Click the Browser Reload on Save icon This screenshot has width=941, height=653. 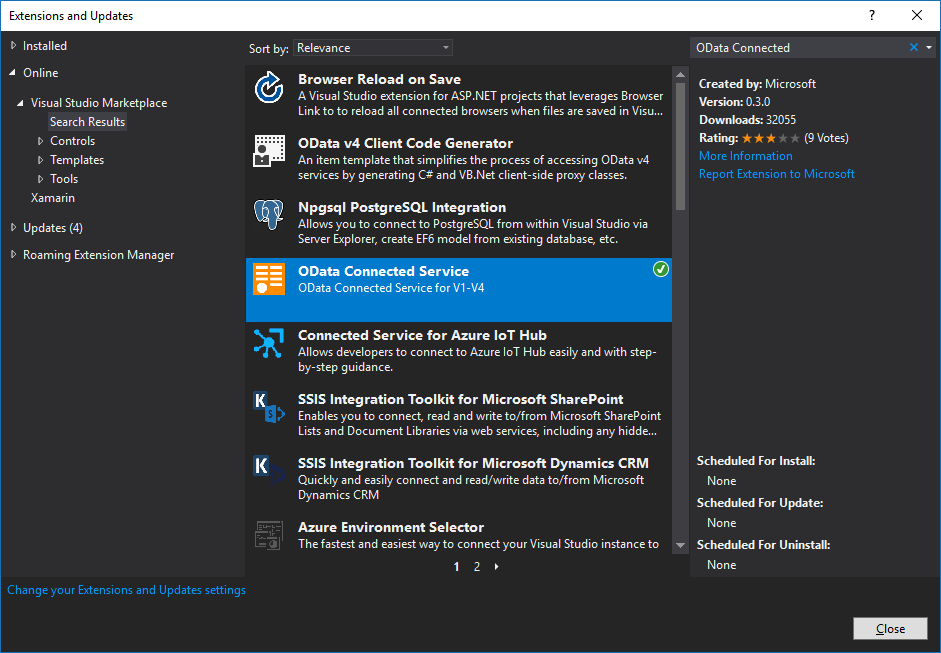269,88
